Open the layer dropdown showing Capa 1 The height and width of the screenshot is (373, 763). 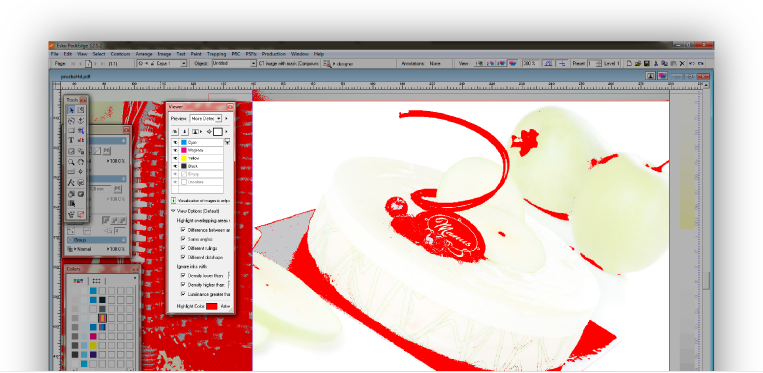click(x=162, y=63)
